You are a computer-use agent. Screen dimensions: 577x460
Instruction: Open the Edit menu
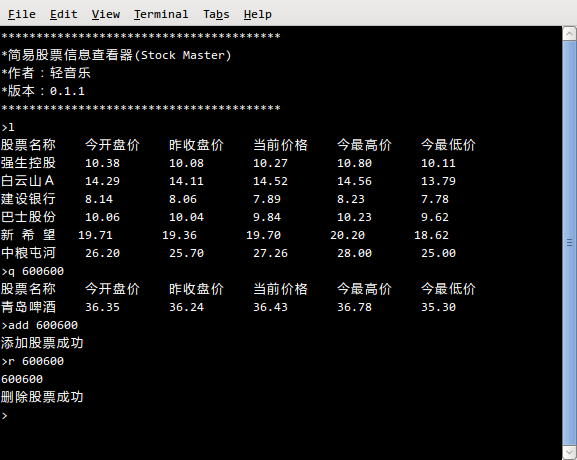[64, 14]
